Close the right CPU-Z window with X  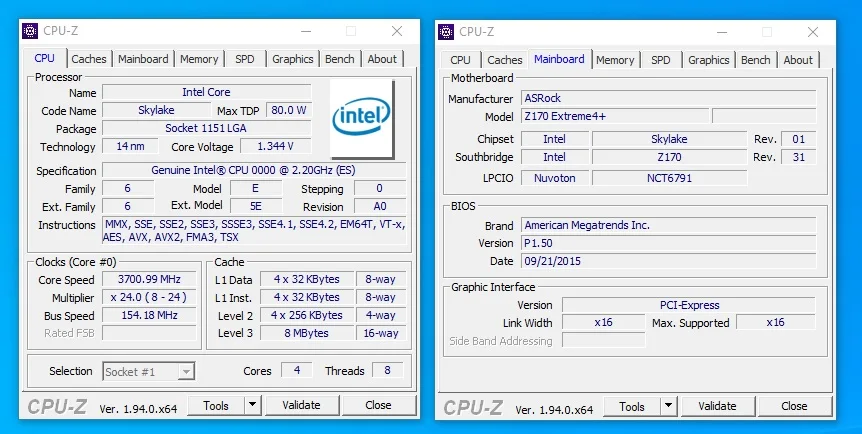tap(813, 32)
